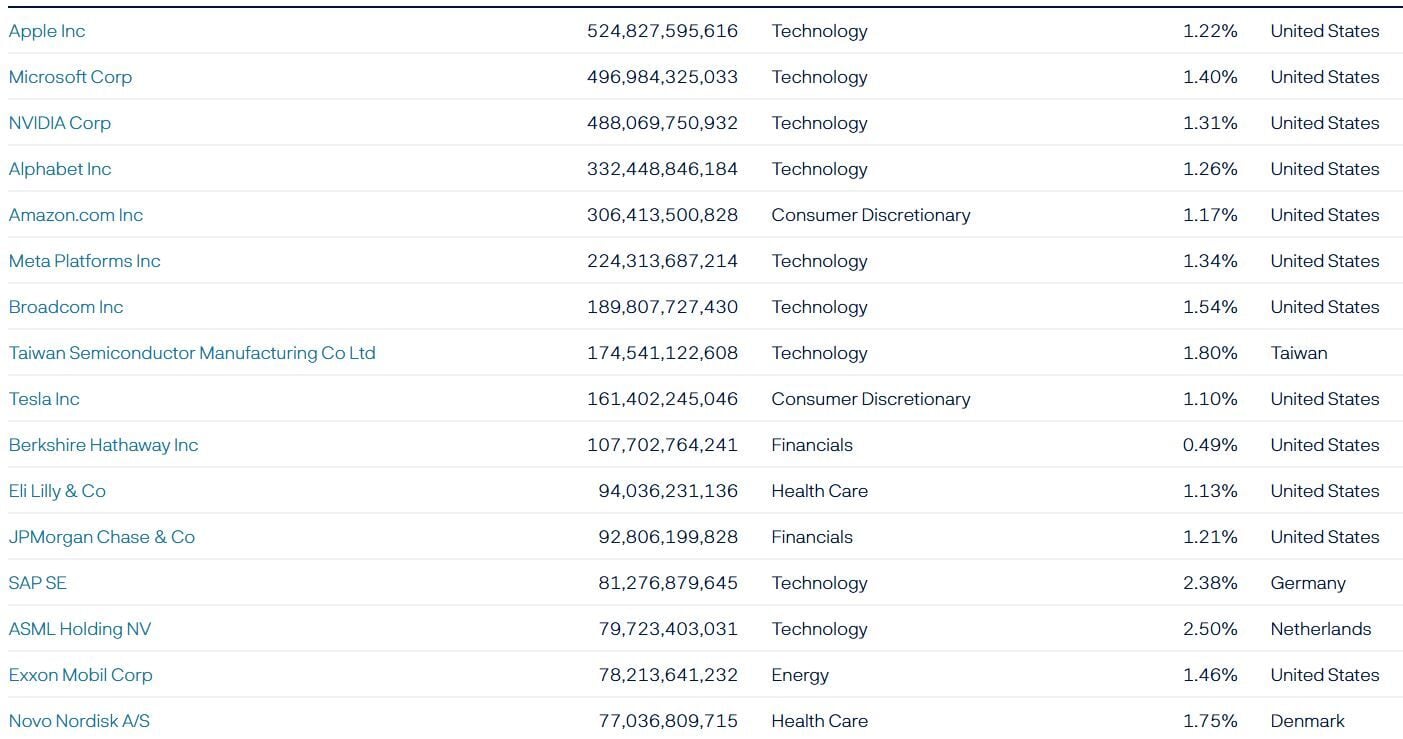1403x739 pixels.
Task: Open the Eli Lilly & Co link
Action: [x=57, y=491]
